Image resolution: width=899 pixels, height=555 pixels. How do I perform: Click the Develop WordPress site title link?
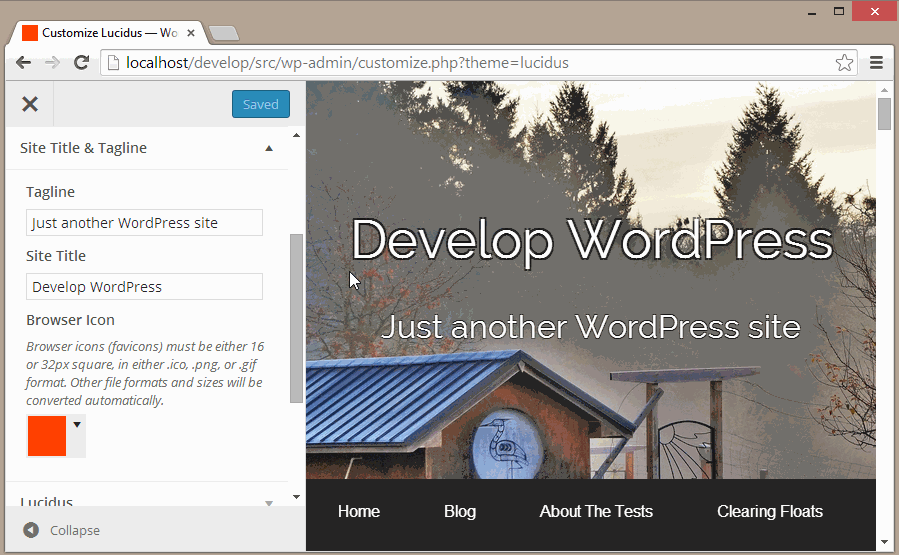[591, 241]
